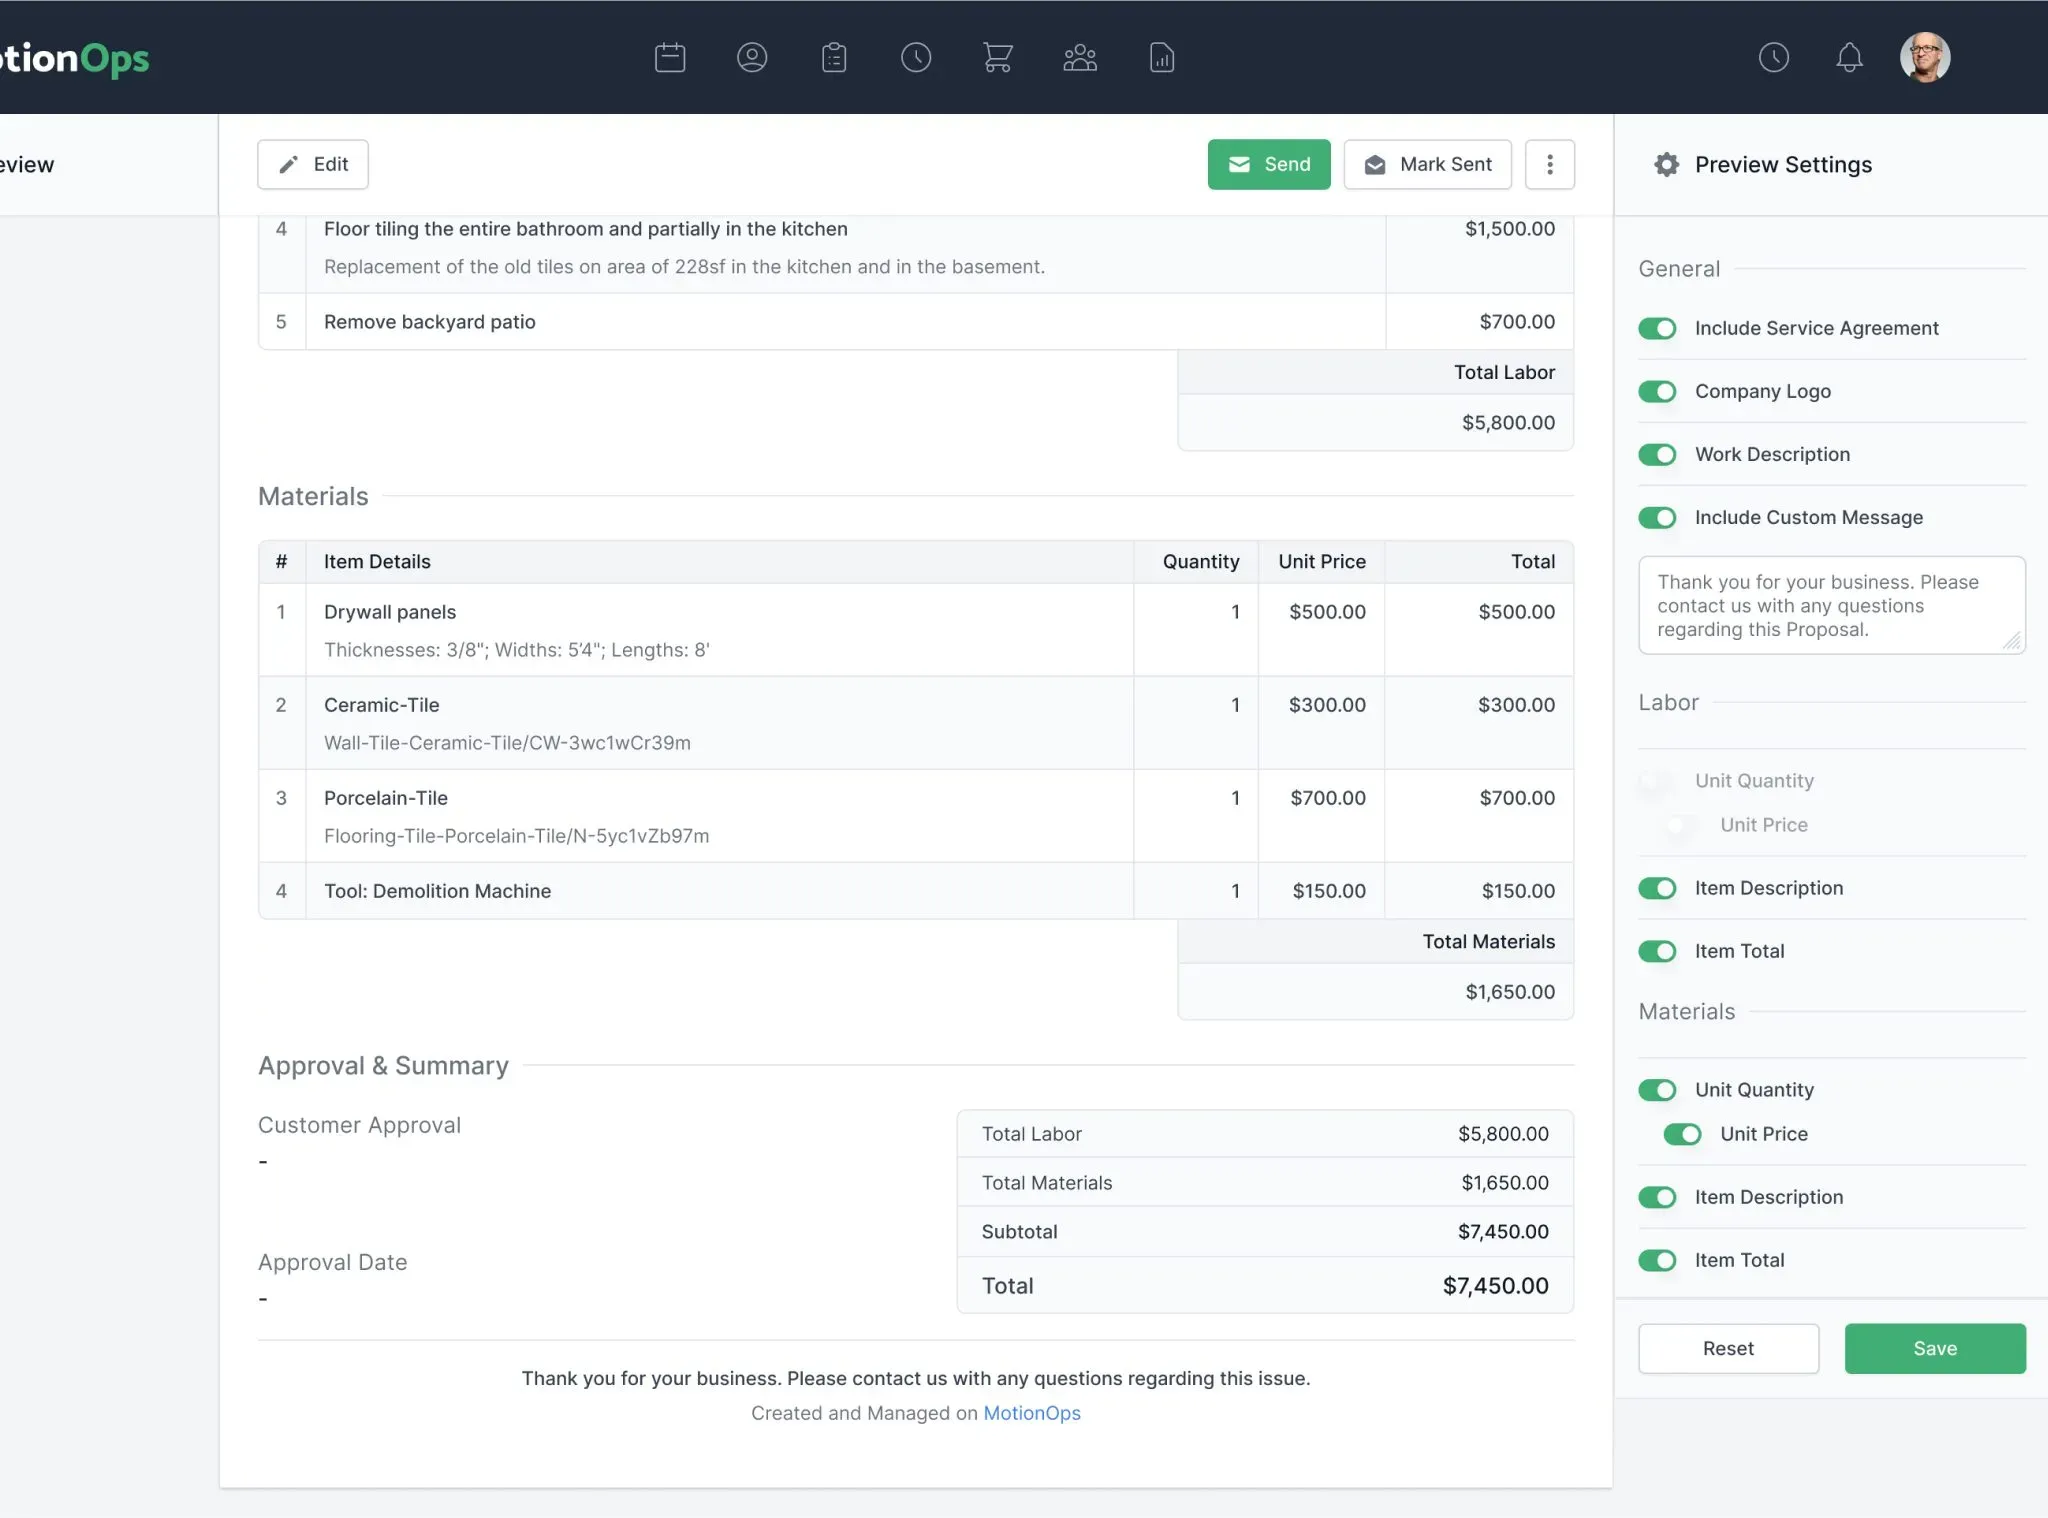Open the reports document icon in navigation
Screen dimensions: 2048x1518
(x=1162, y=57)
